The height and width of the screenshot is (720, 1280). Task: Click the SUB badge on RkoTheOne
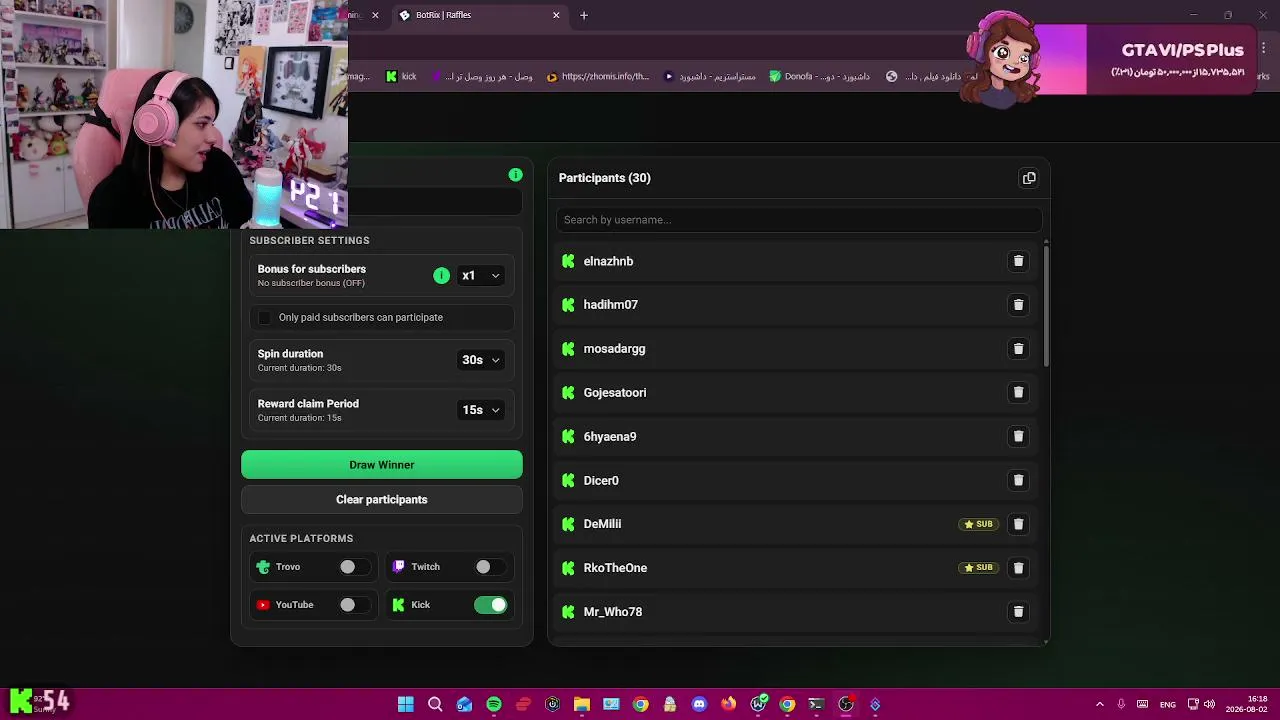coord(978,568)
